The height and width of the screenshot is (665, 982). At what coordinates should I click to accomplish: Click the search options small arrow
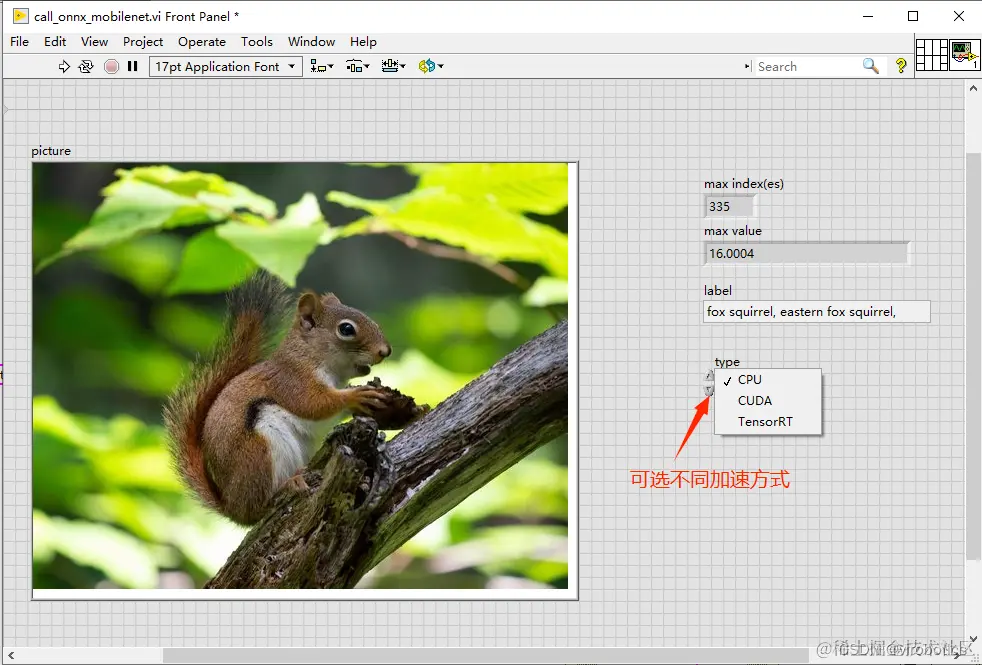click(747, 66)
